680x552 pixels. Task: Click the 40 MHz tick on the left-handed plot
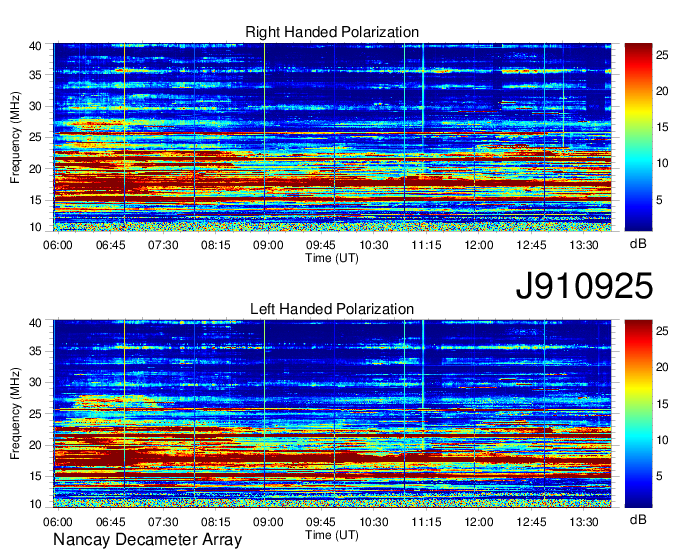click(35, 323)
